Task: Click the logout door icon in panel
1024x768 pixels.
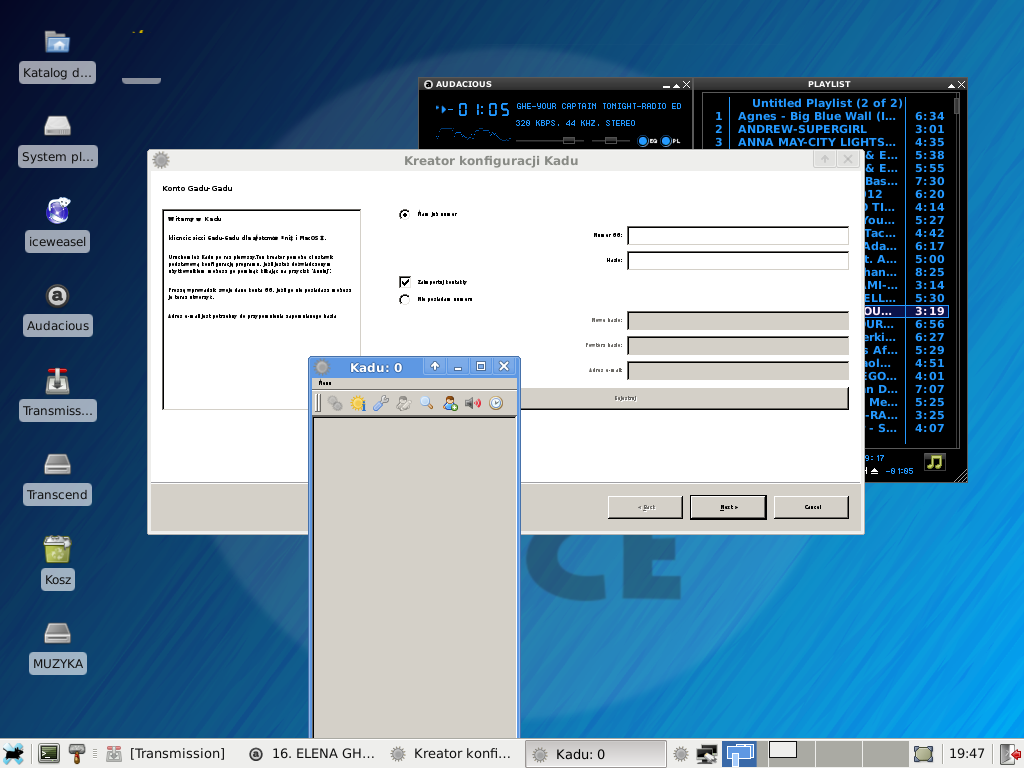Action: click(1011, 754)
